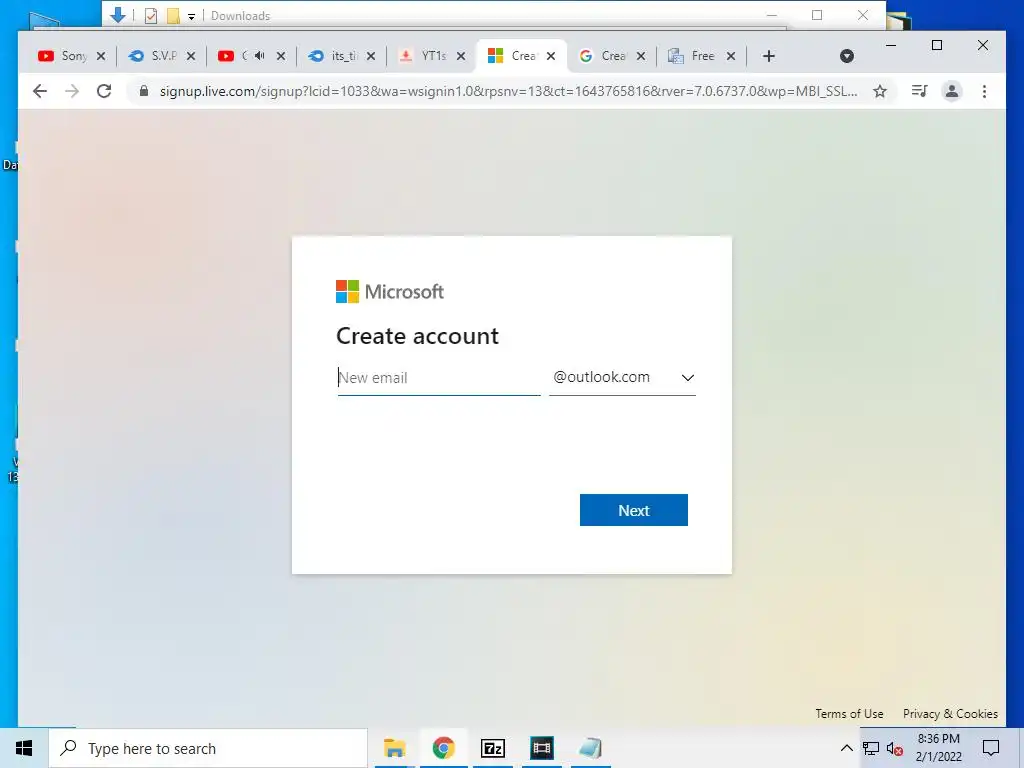Click the taskbar search box
Image resolution: width=1024 pixels, height=768 pixels.
tap(208, 748)
